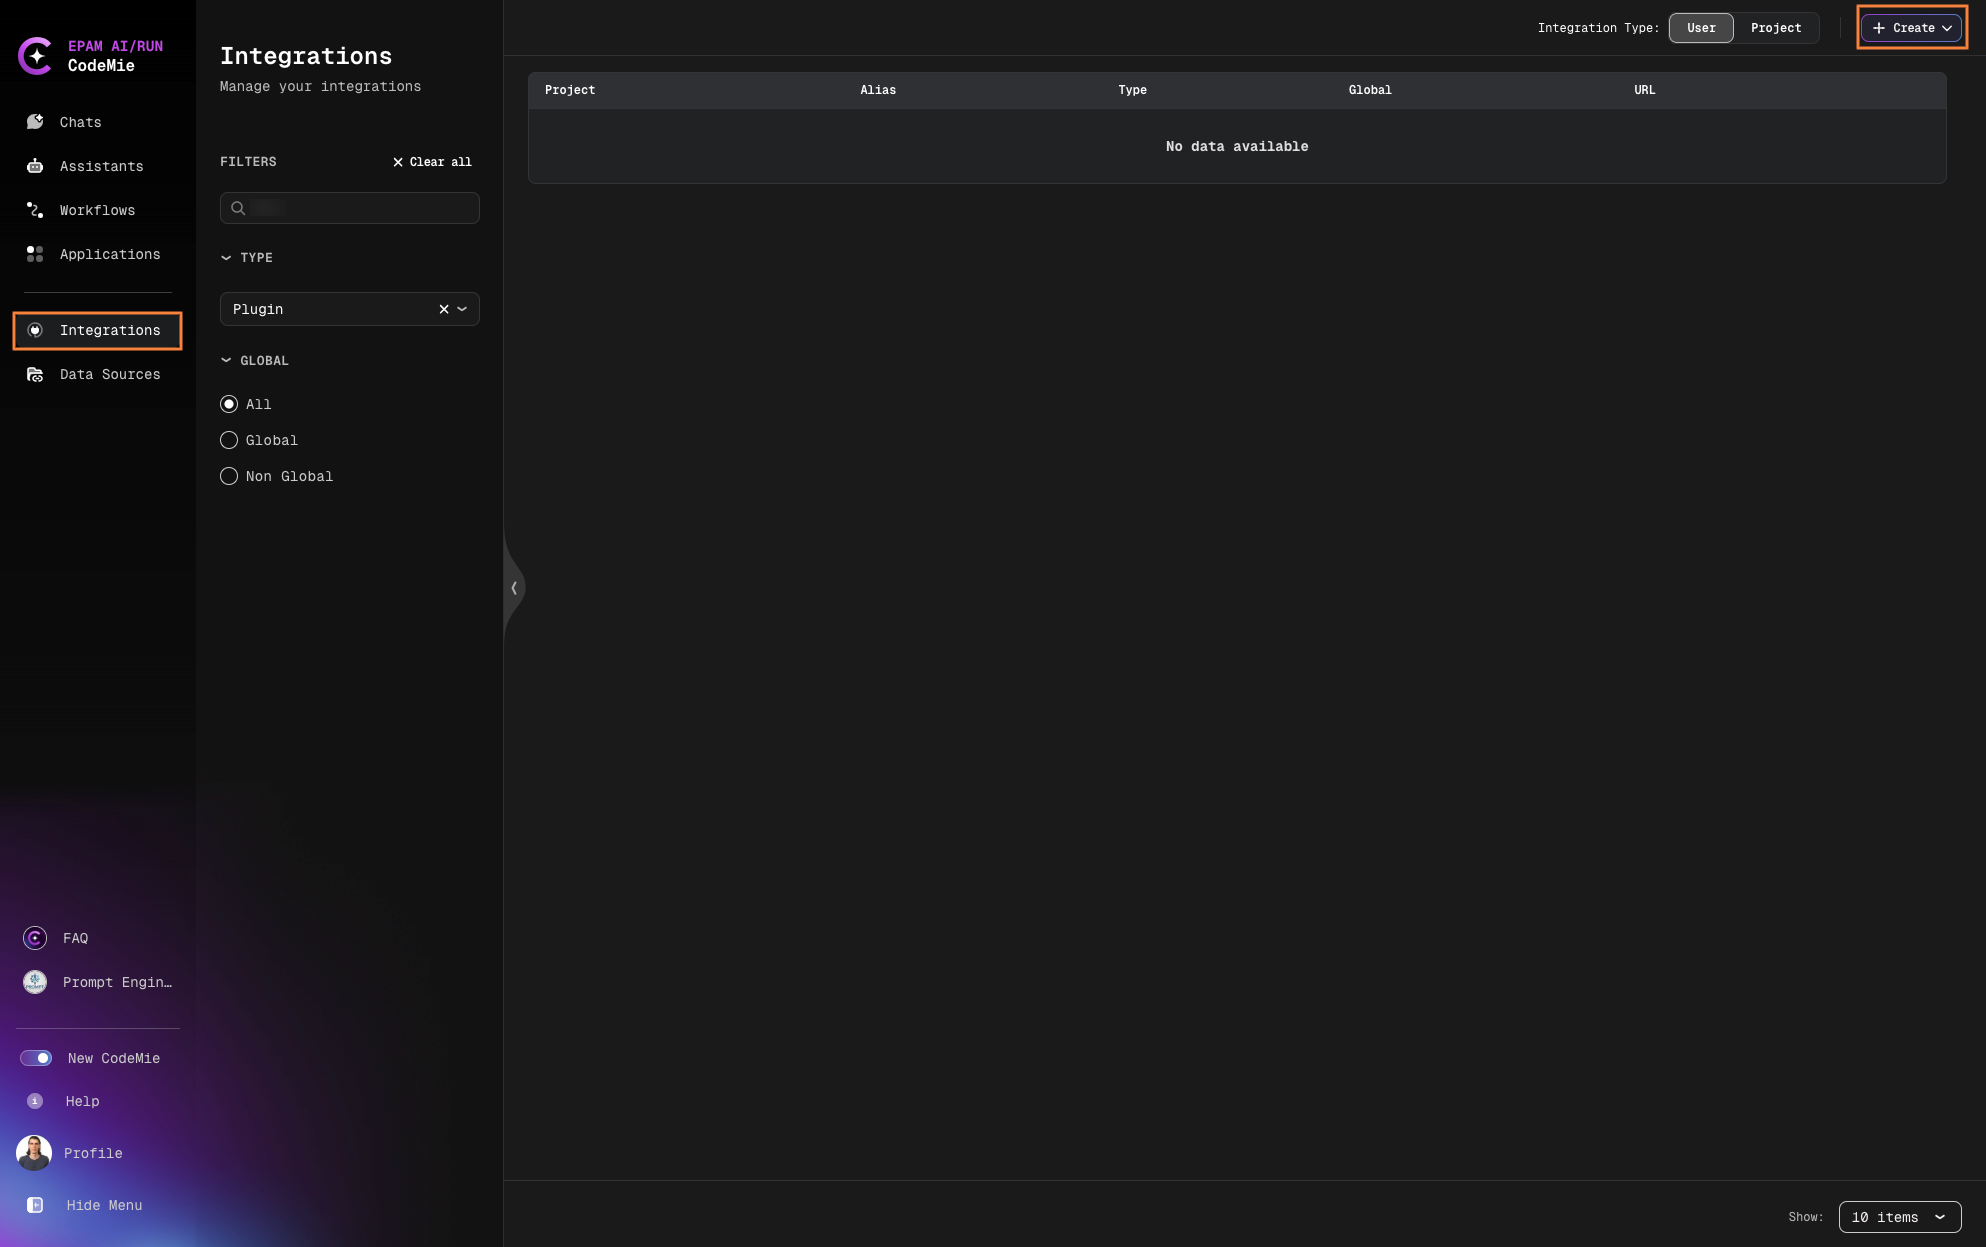
Task: Open Data Sources icon in sidebar
Action: coord(35,374)
